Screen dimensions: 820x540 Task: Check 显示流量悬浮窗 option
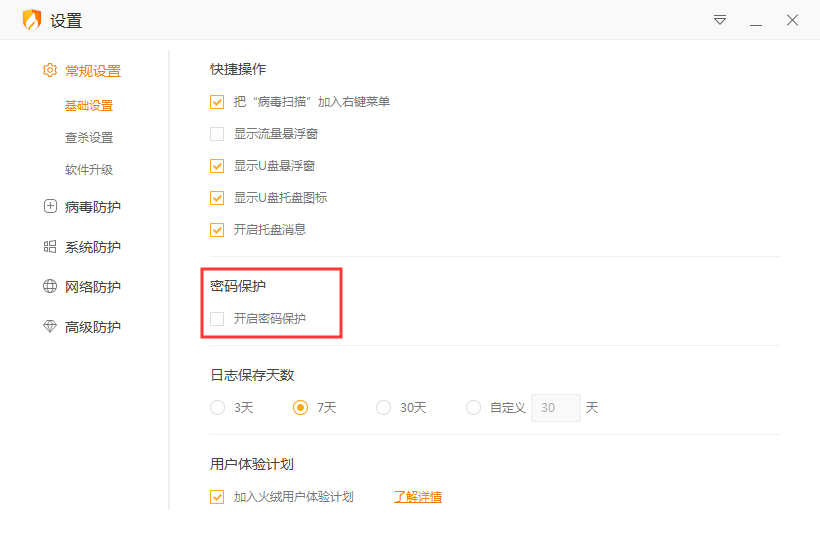pos(217,134)
